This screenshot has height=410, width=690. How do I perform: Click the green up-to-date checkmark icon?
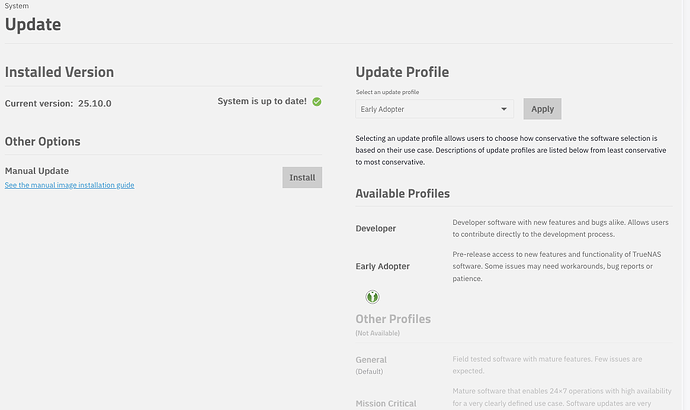(x=316, y=101)
